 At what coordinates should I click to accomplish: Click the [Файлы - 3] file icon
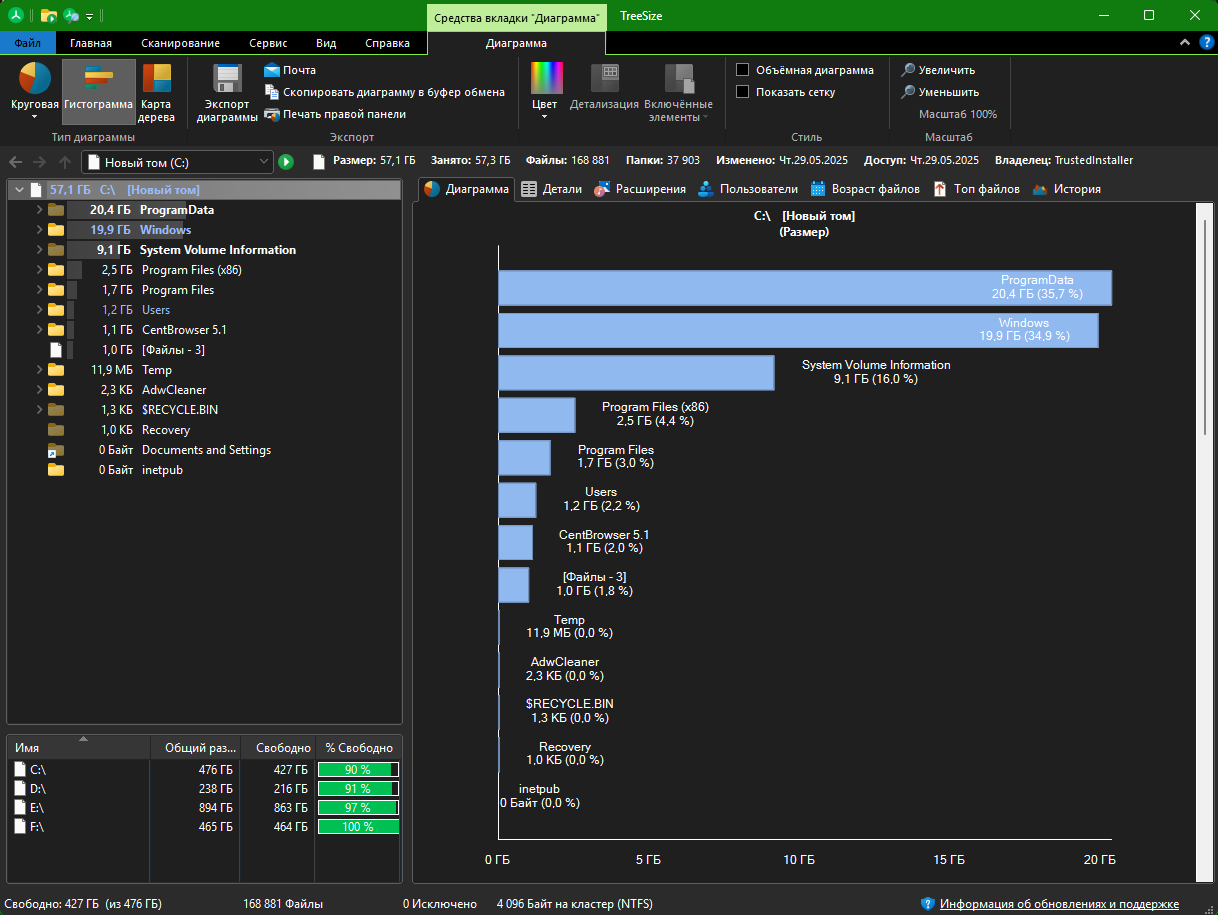click(x=57, y=350)
